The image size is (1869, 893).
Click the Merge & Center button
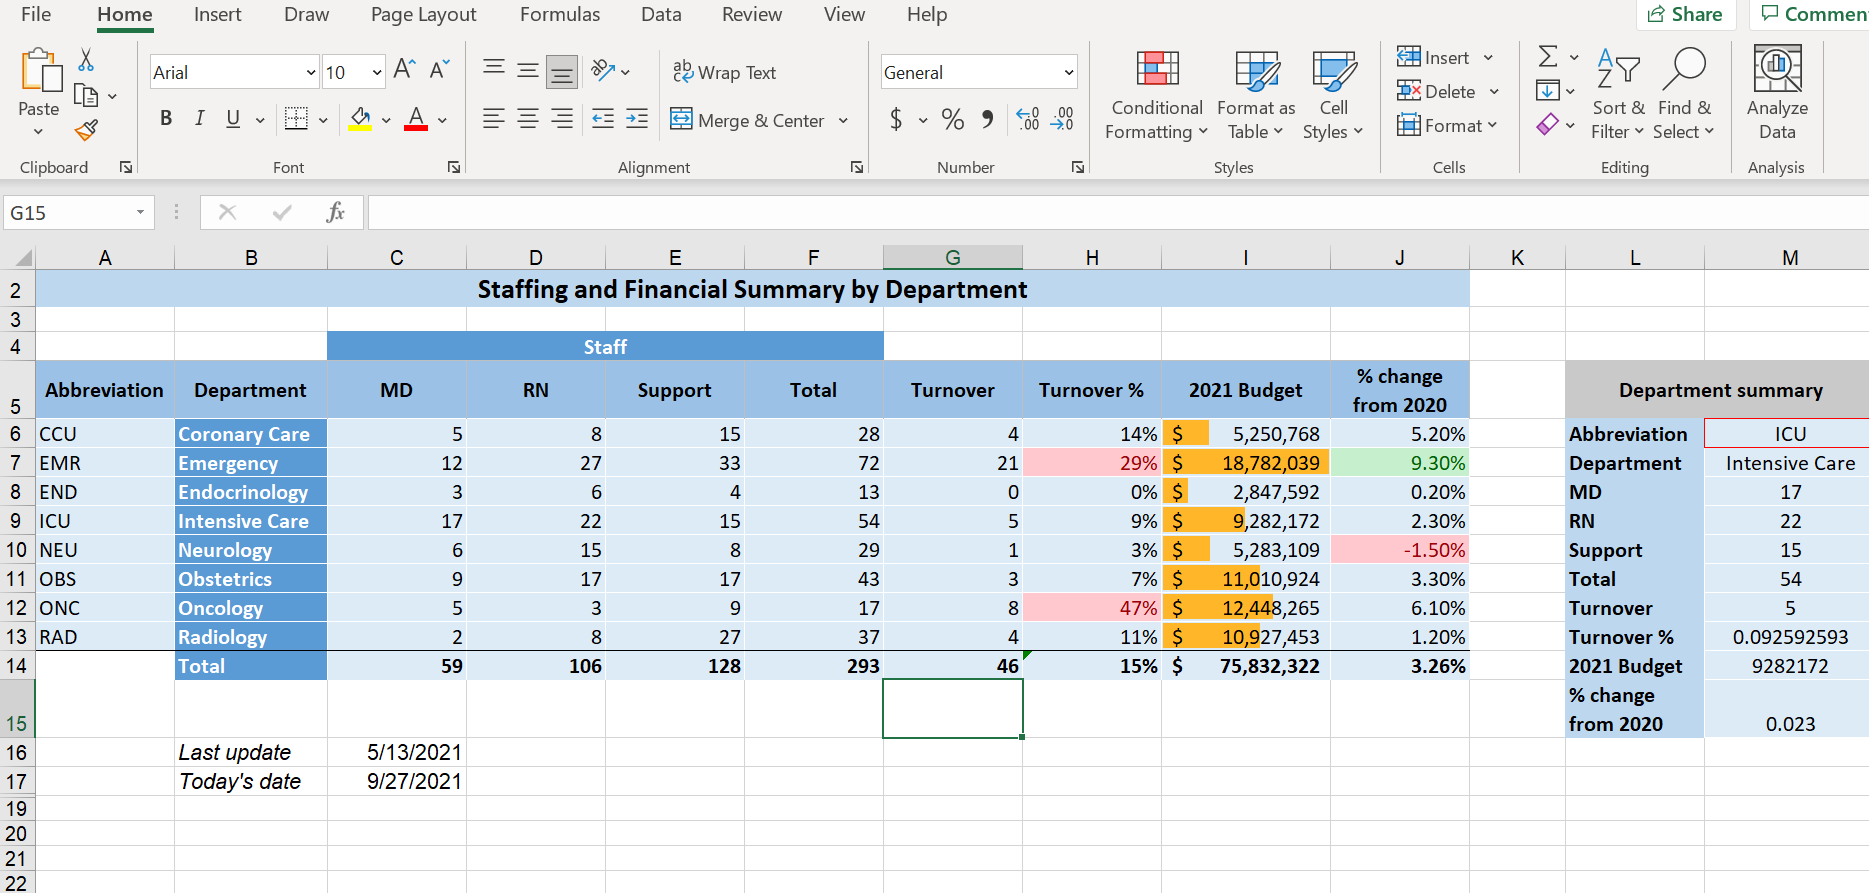748,120
